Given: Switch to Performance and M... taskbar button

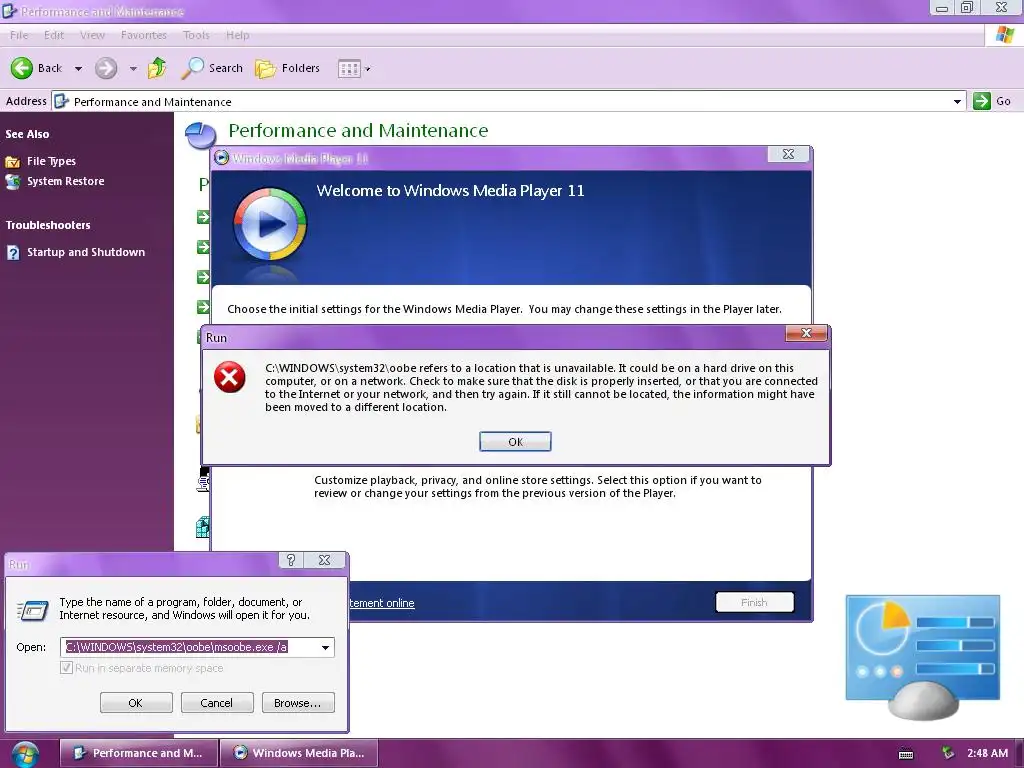Looking at the screenshot, I should (x=139, y=753).
